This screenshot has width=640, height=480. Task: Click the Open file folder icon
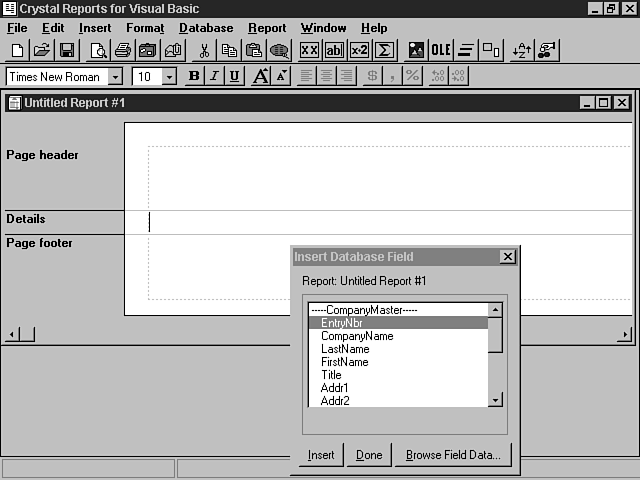click(42, 50)
